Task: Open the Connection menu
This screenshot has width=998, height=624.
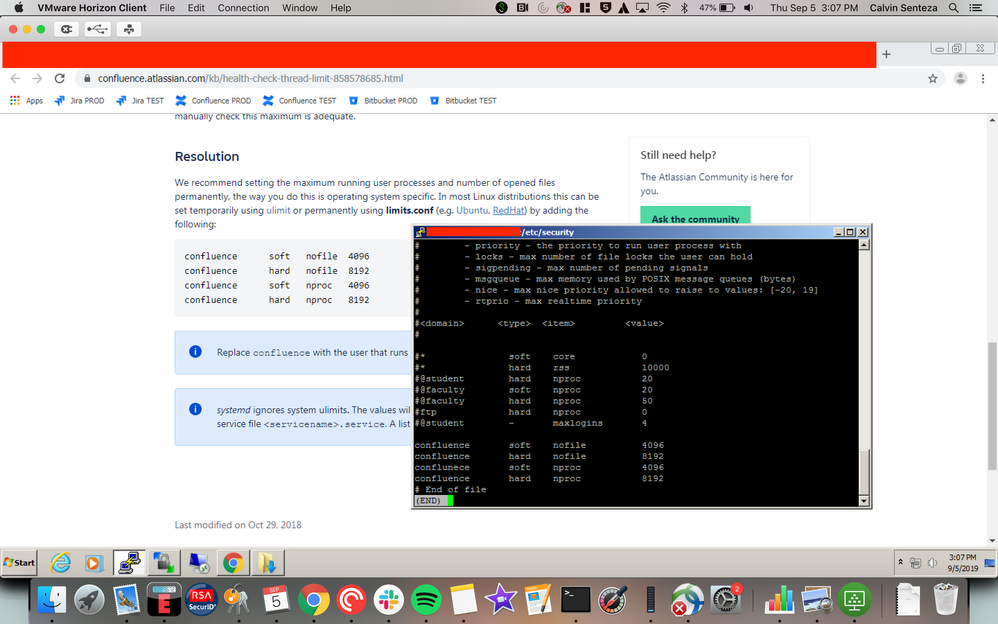Action: pos(243,8)
